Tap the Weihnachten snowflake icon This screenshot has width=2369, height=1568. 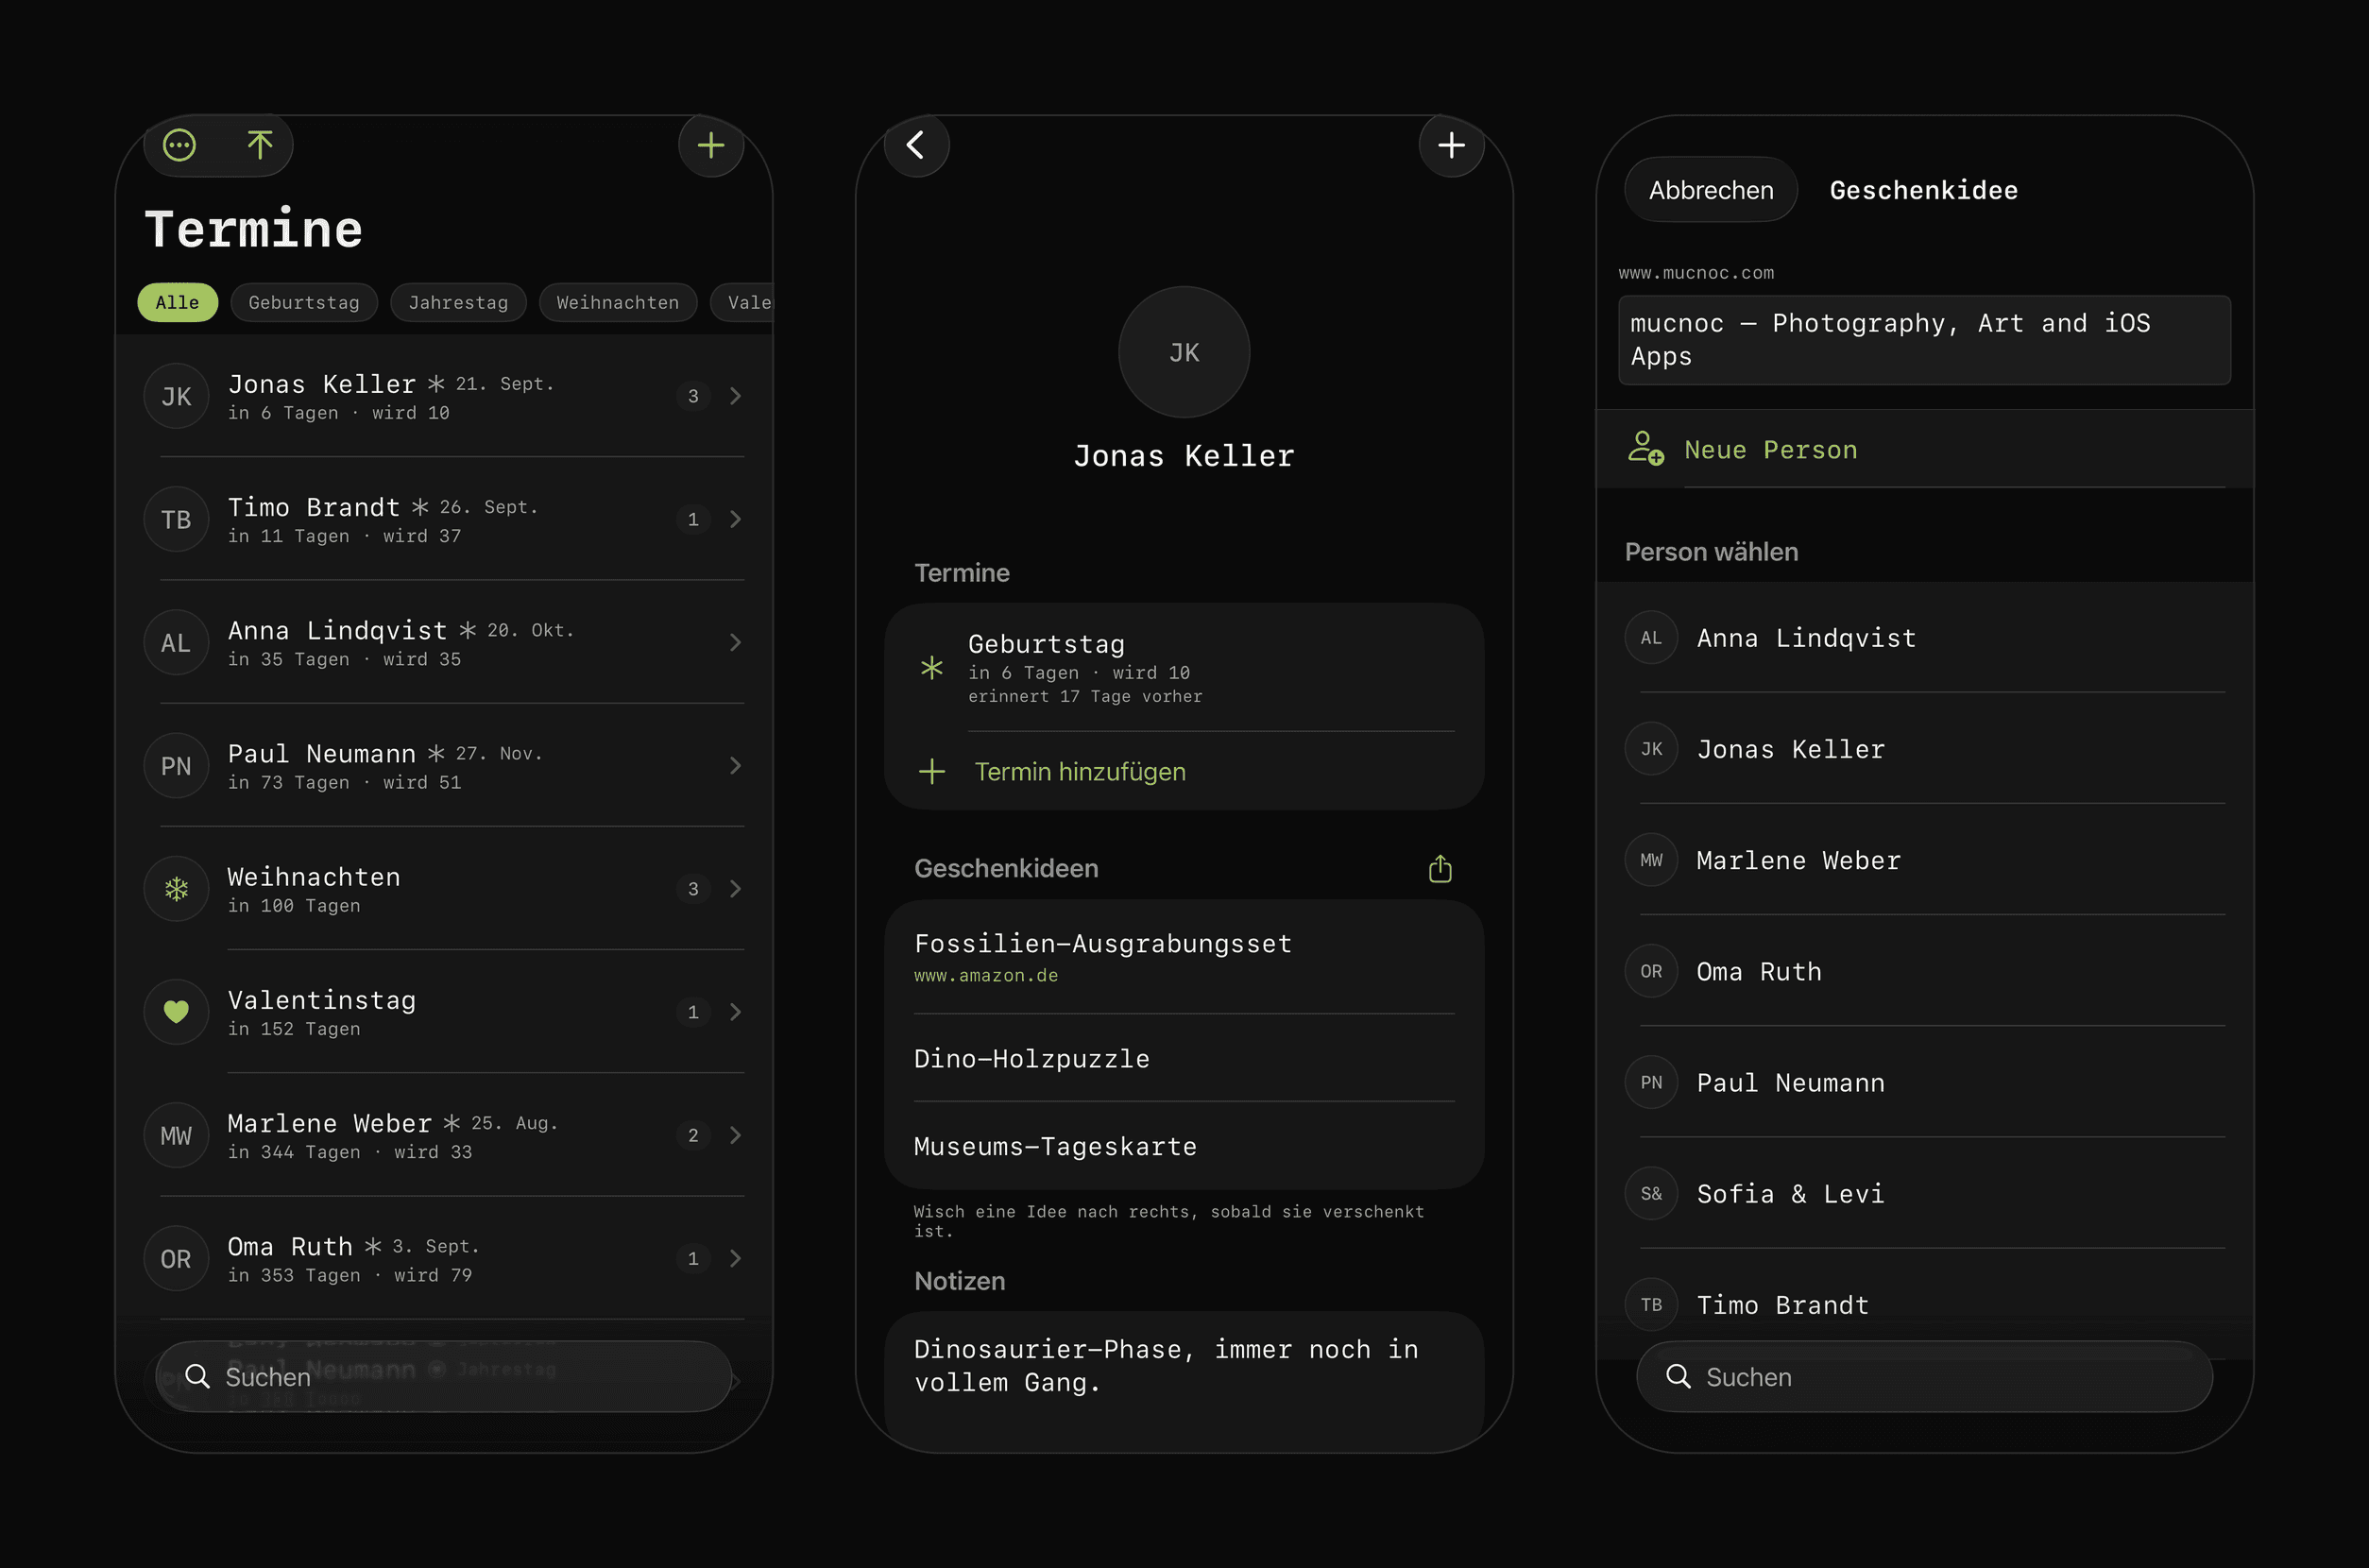[176, 889]
